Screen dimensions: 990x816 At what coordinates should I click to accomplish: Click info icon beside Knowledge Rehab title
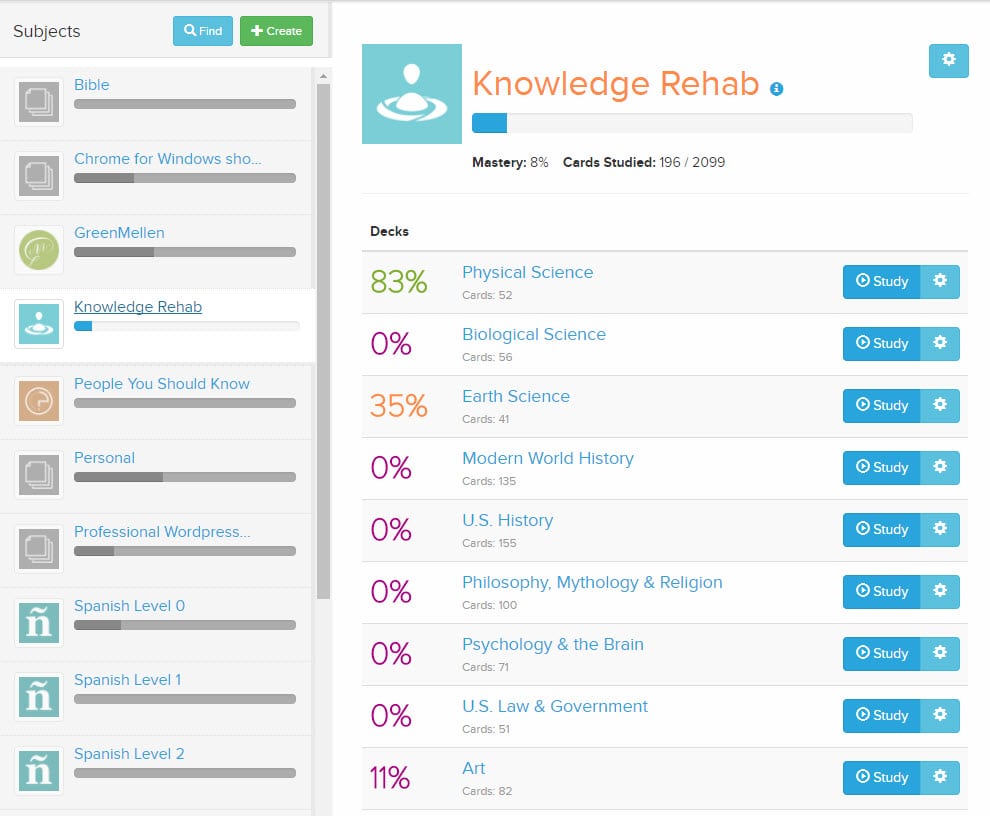point(777,89)
